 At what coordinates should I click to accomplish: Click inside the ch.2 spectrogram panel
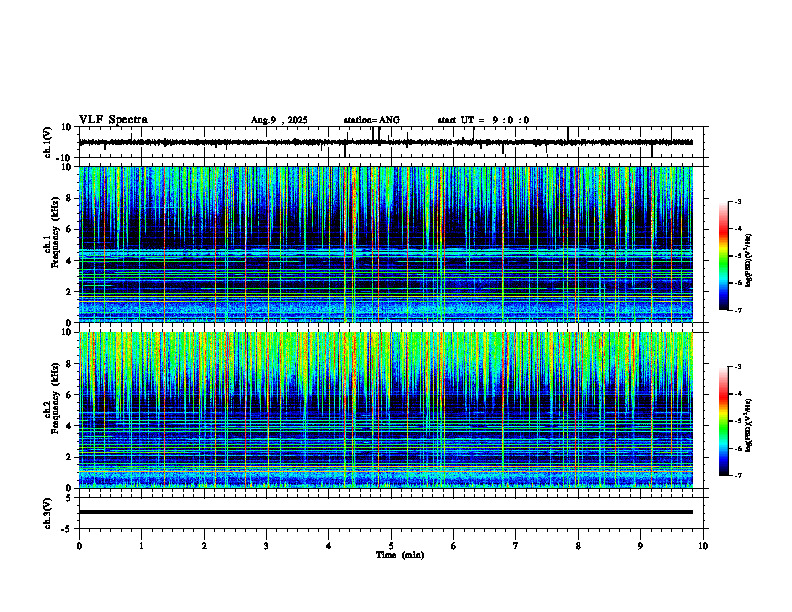coord(386,410)
